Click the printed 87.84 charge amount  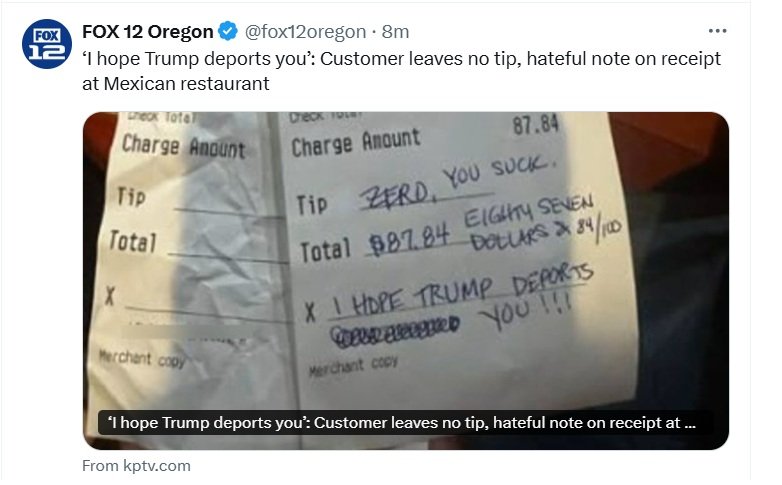click(536, 124)
